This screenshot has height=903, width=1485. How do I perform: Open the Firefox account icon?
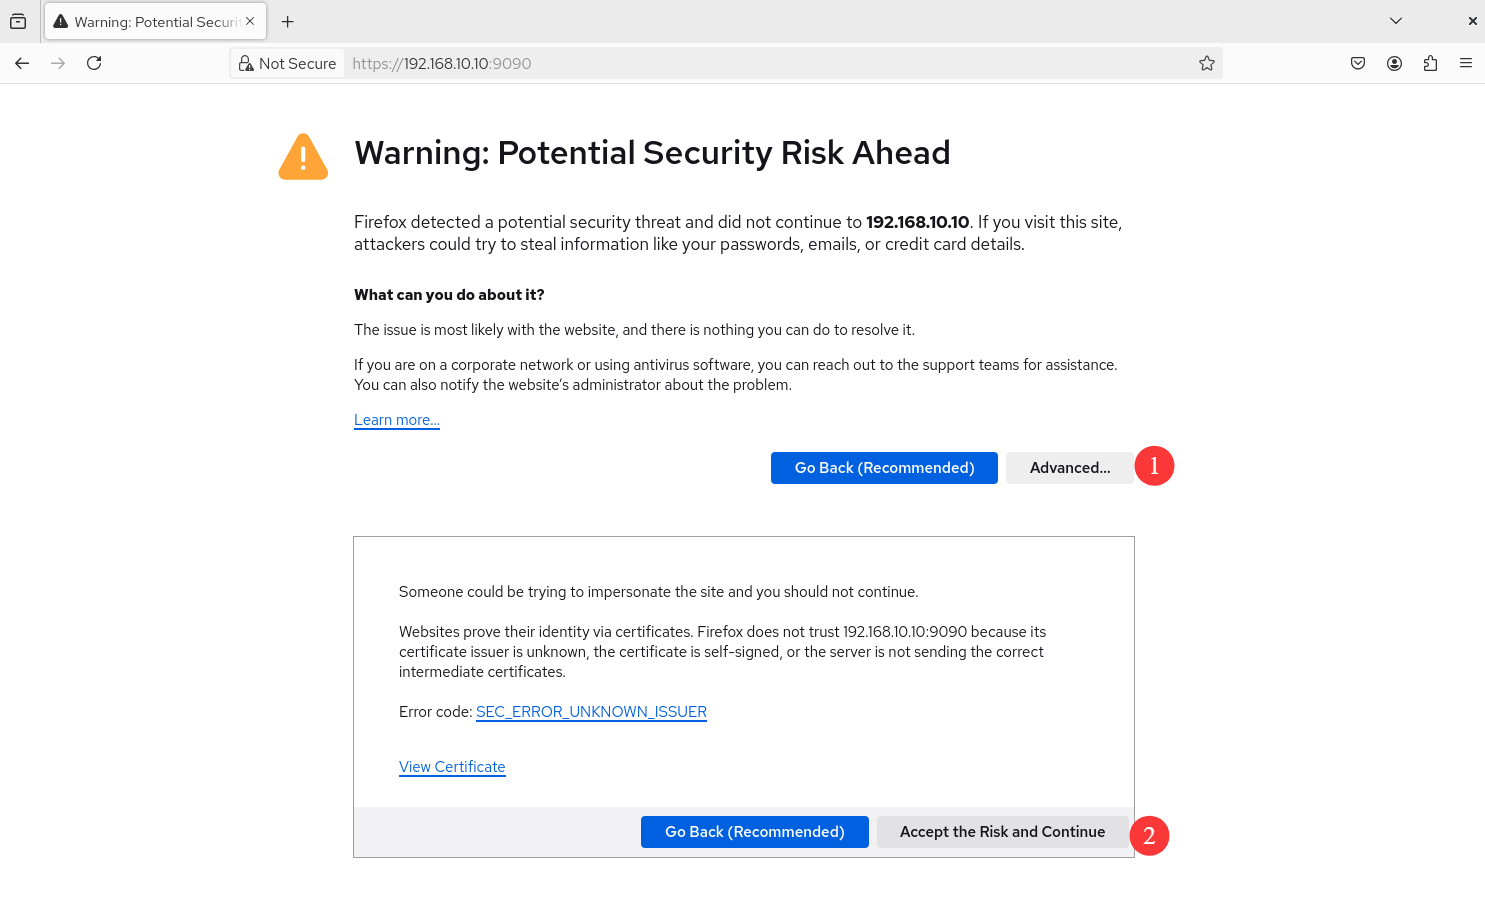point(1394,63)
